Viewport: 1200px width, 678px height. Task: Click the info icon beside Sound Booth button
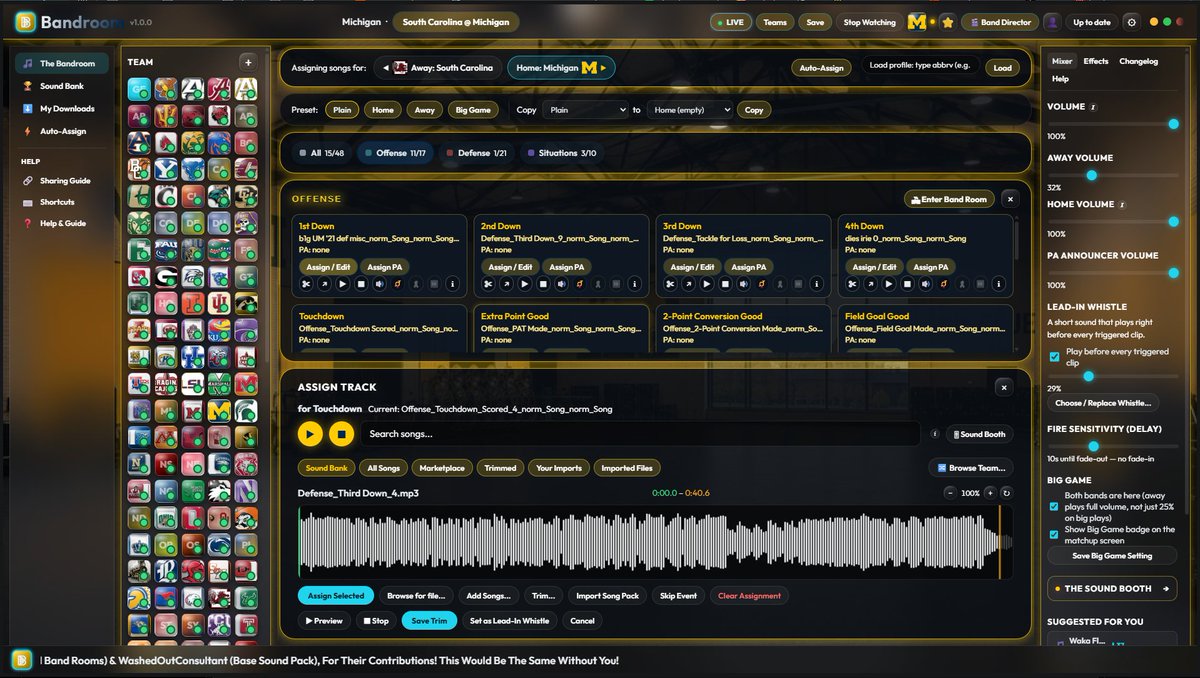point(935,434)
